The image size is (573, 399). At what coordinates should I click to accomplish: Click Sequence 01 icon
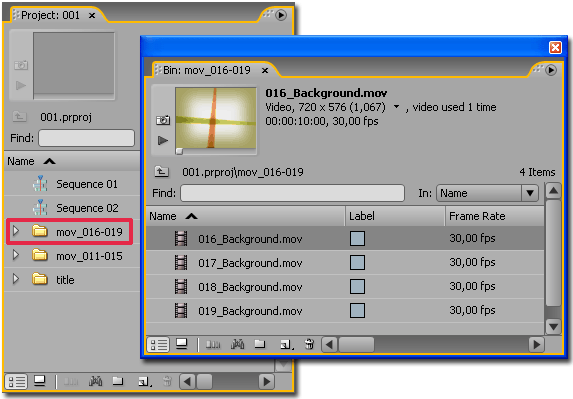click(40, 183)
